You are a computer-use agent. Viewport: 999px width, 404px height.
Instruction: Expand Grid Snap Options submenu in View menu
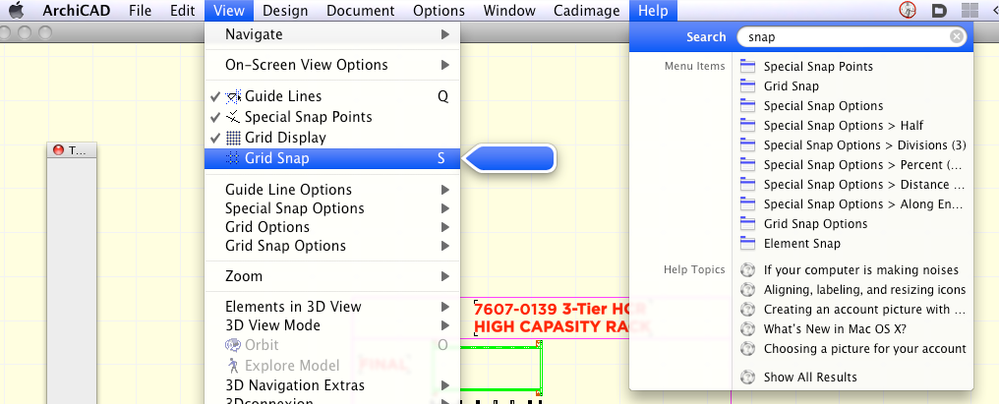click(332, 245)
